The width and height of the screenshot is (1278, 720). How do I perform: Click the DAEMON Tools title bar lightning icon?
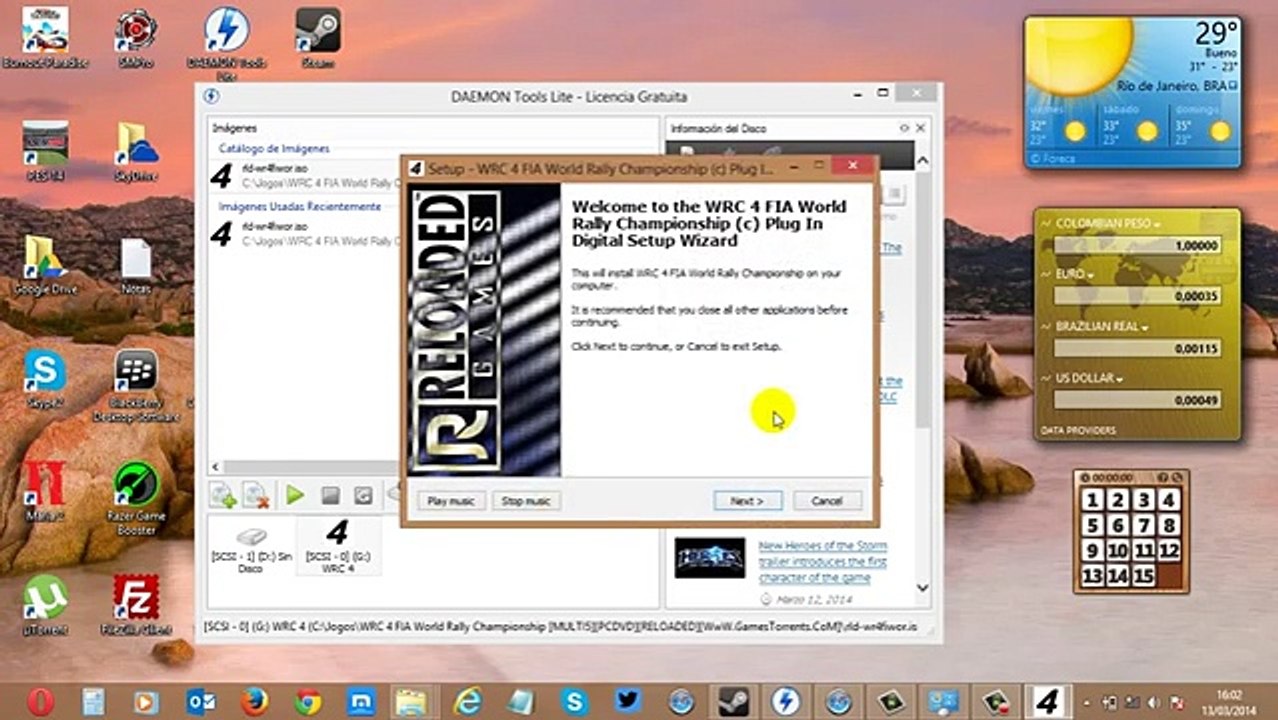pos(211,96)
